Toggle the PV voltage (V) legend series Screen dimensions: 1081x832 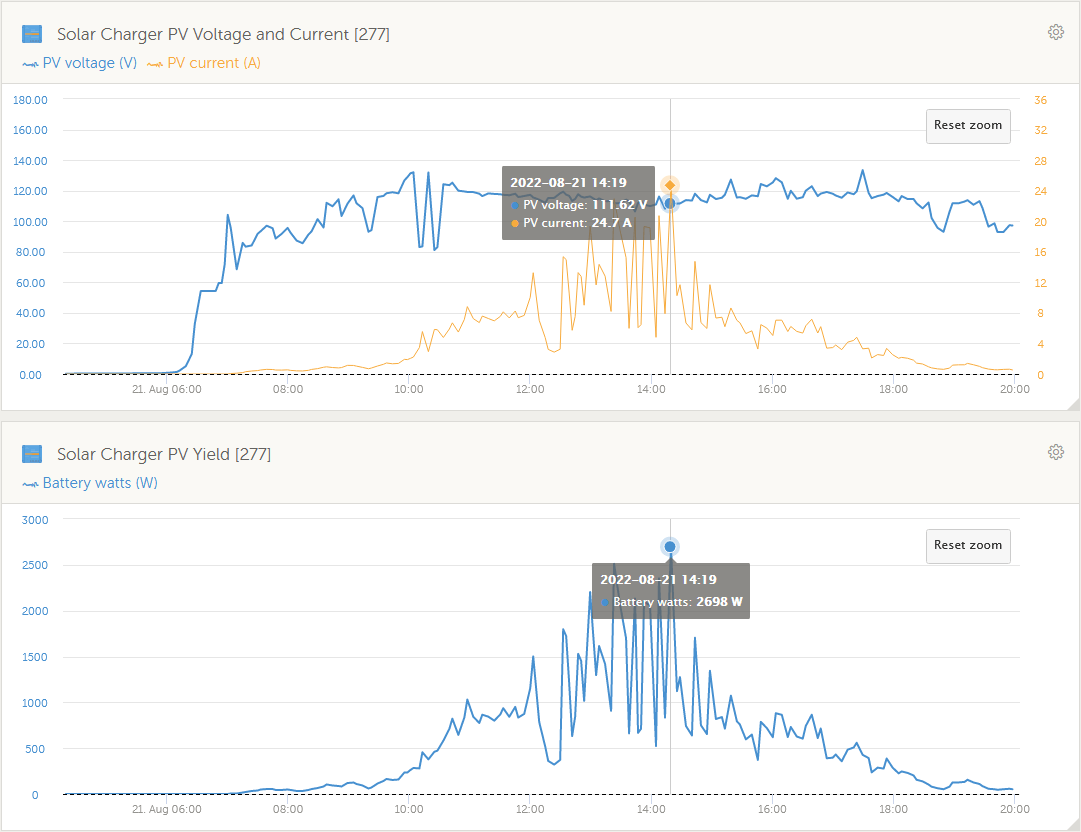(80, 63)
